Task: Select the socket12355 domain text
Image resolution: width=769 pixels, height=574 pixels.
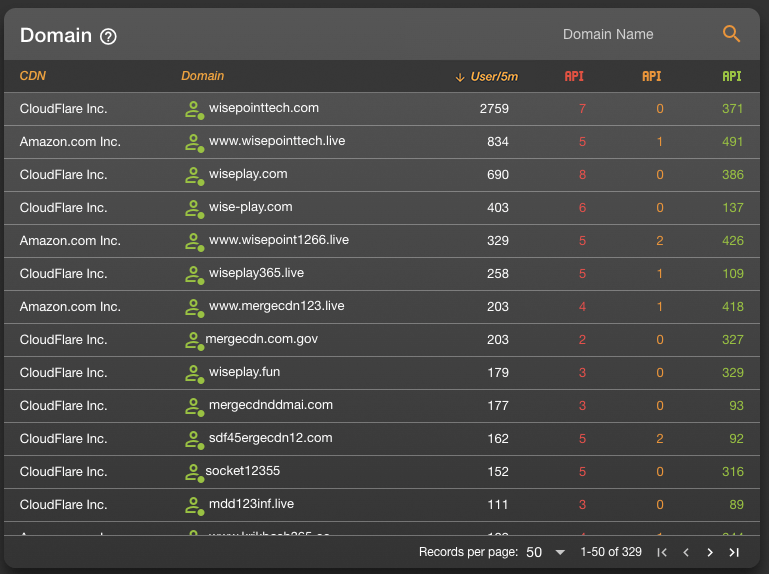Action: 243,471
